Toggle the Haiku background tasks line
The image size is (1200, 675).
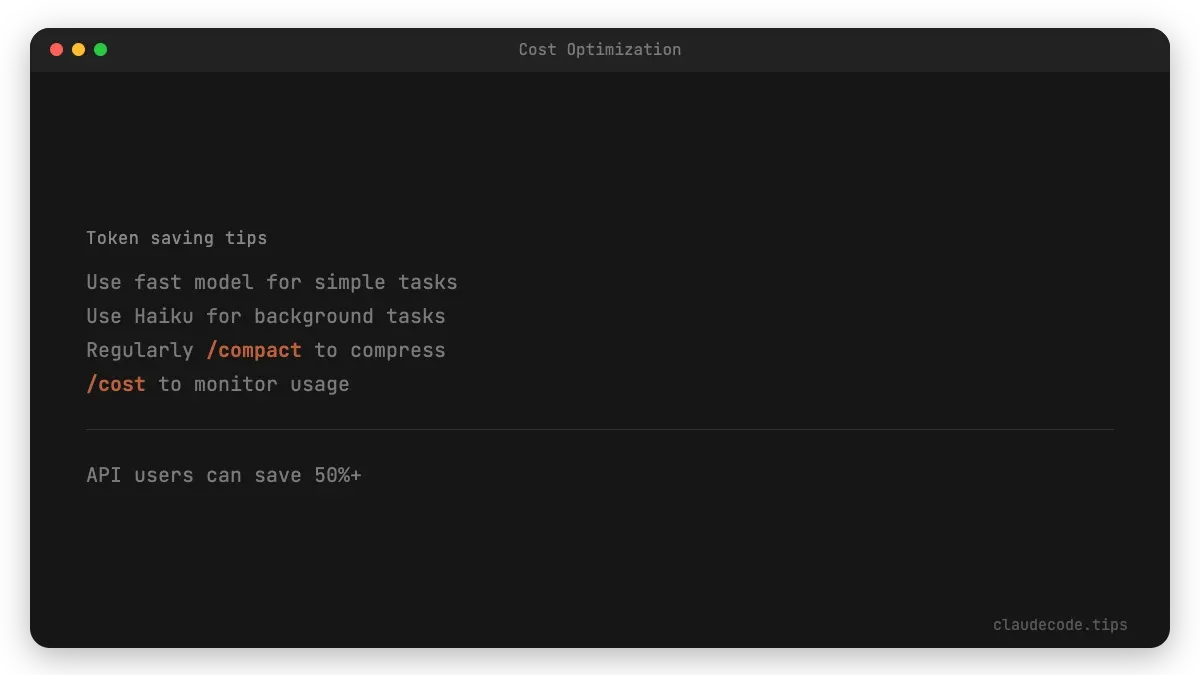click(x=265, y=316)
